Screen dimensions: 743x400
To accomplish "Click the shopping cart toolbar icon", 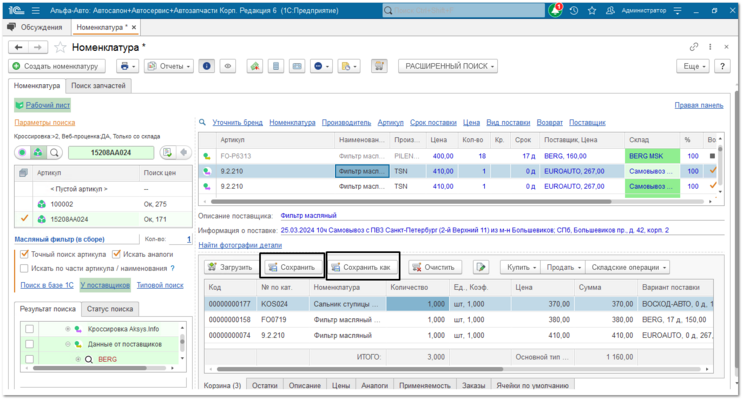I will coord(379,66).
